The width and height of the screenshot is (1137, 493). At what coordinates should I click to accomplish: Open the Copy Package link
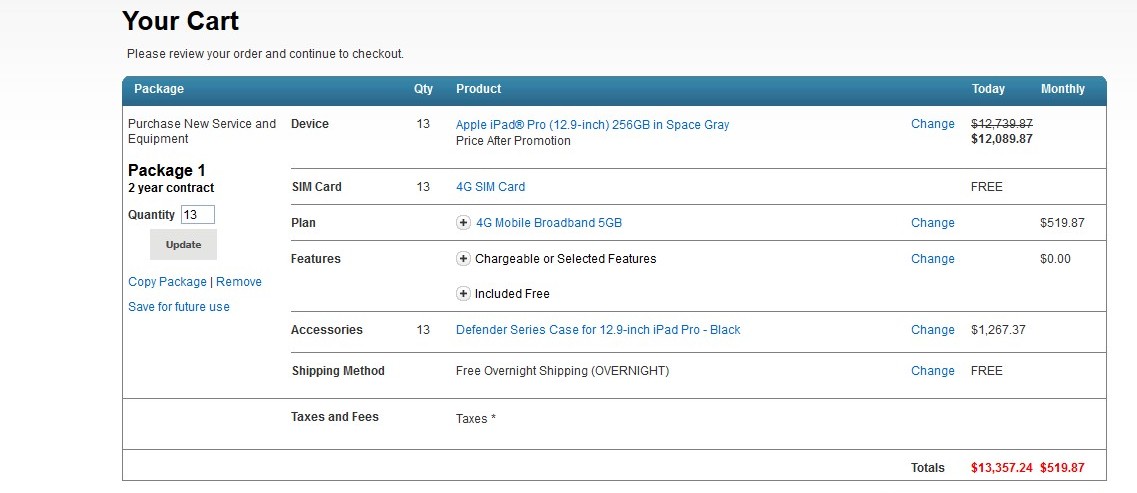(x=167, y=282)
